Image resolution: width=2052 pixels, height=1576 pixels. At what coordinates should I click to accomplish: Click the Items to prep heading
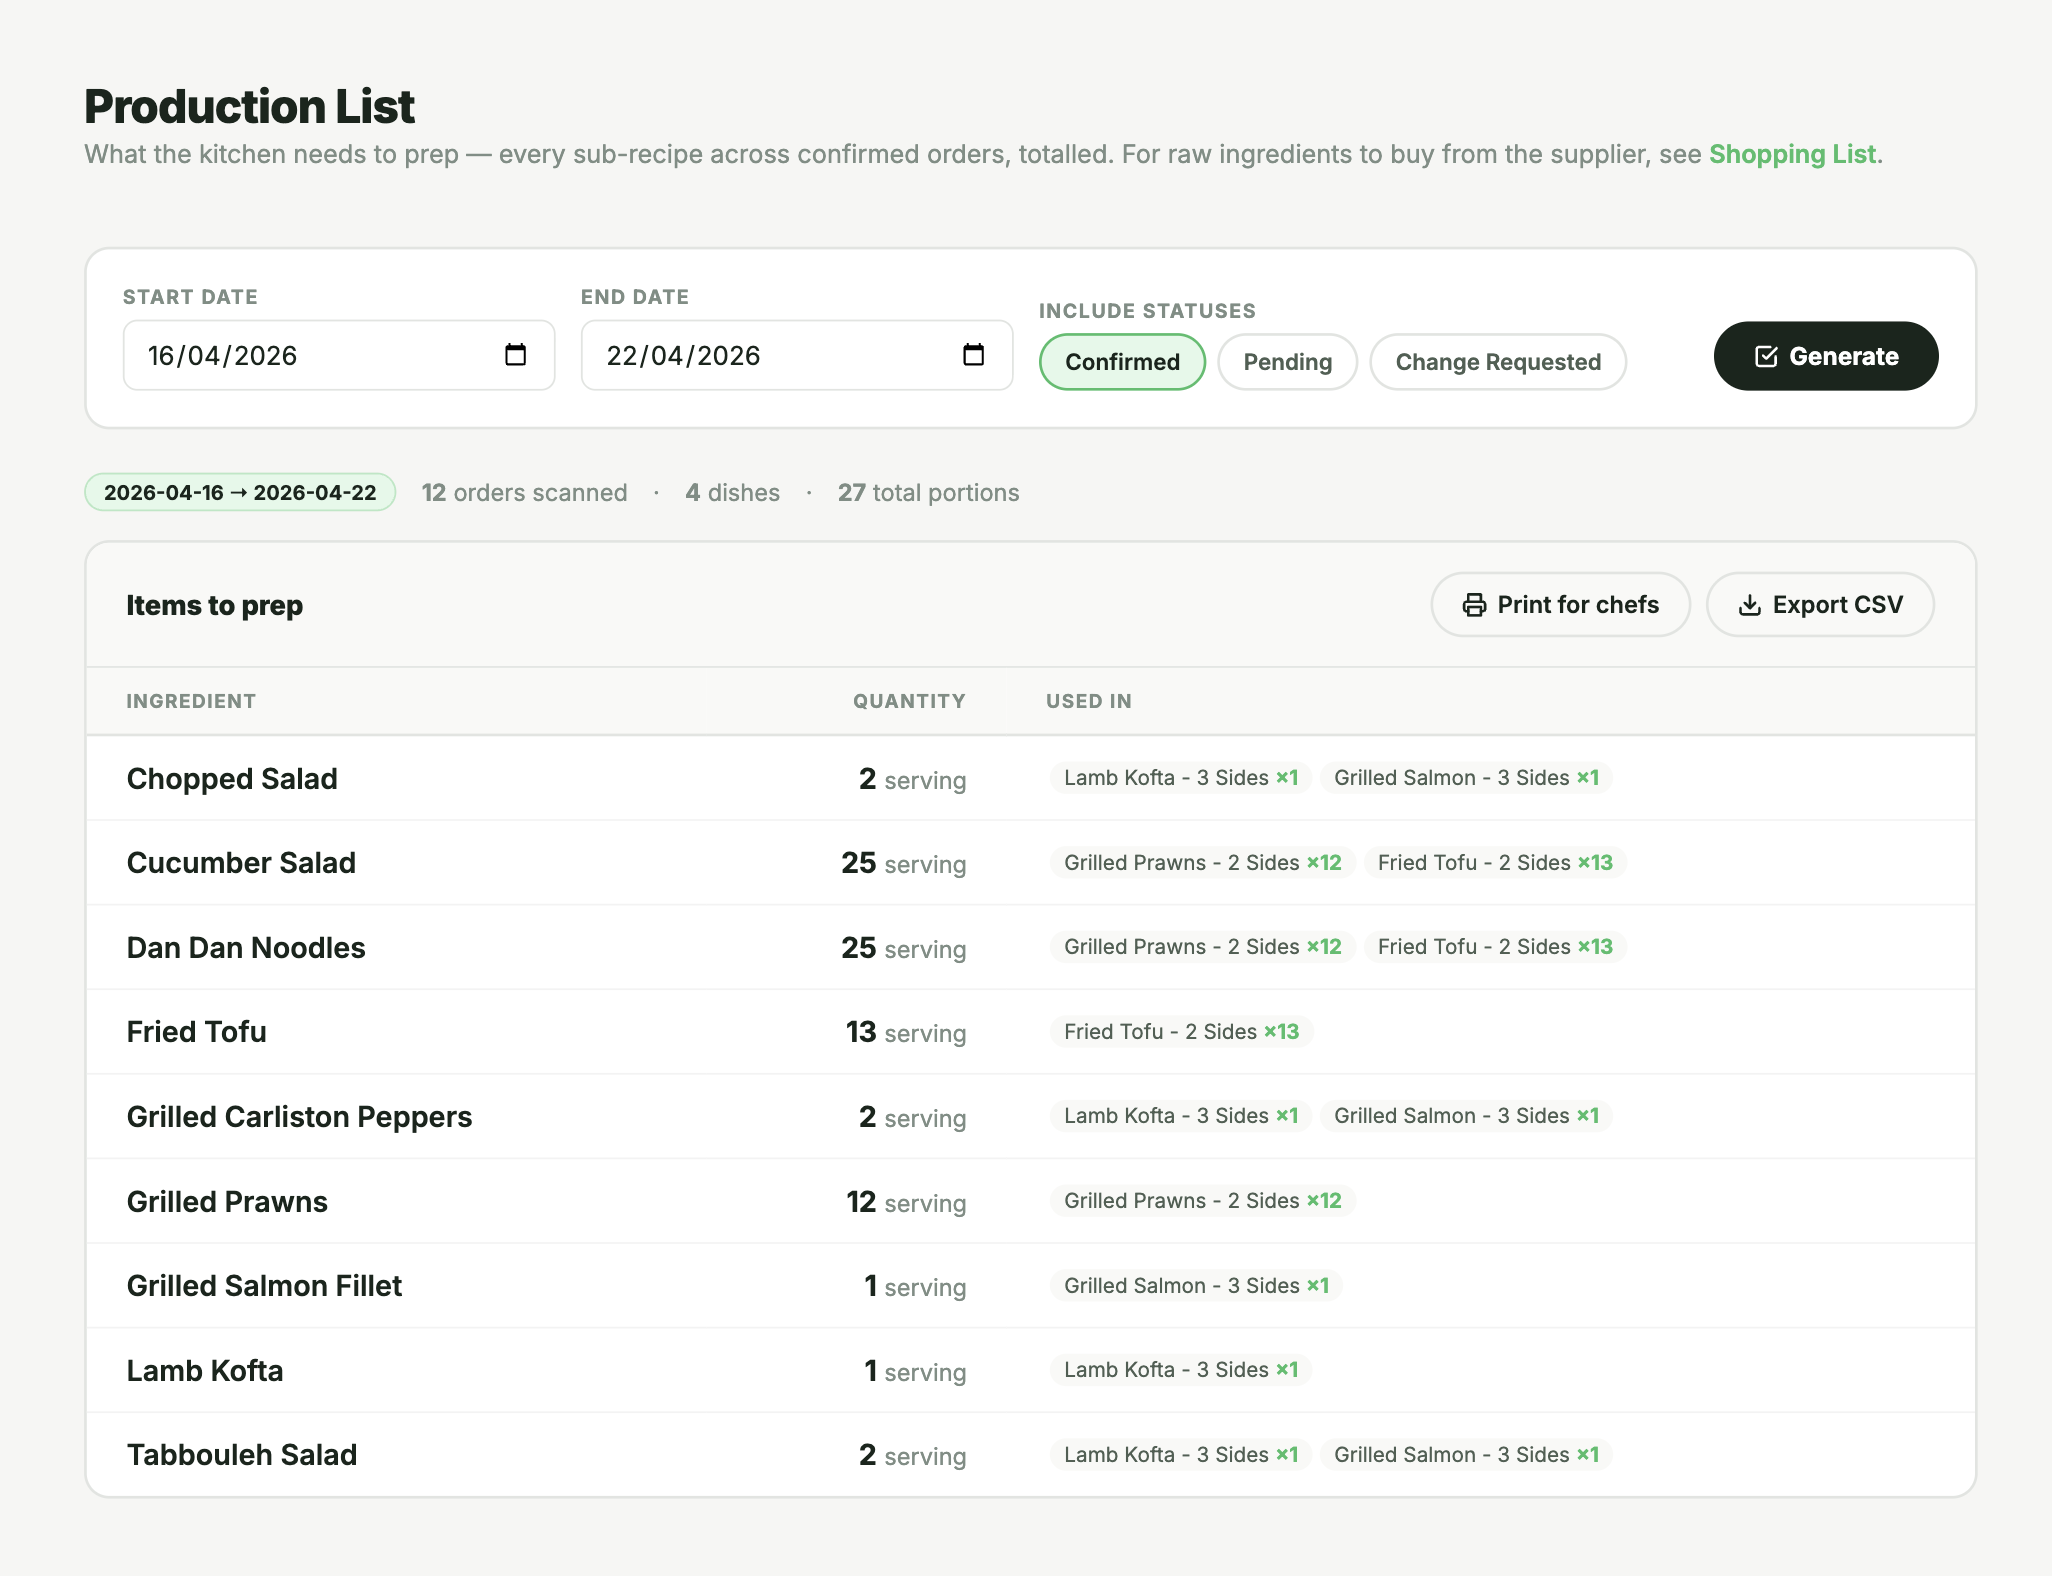pyautogui.click(x=214, y=606)
